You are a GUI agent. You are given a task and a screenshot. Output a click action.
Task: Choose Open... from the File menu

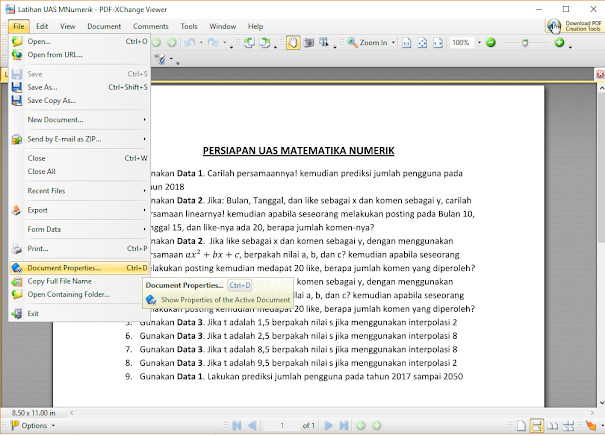click(79, 41)
